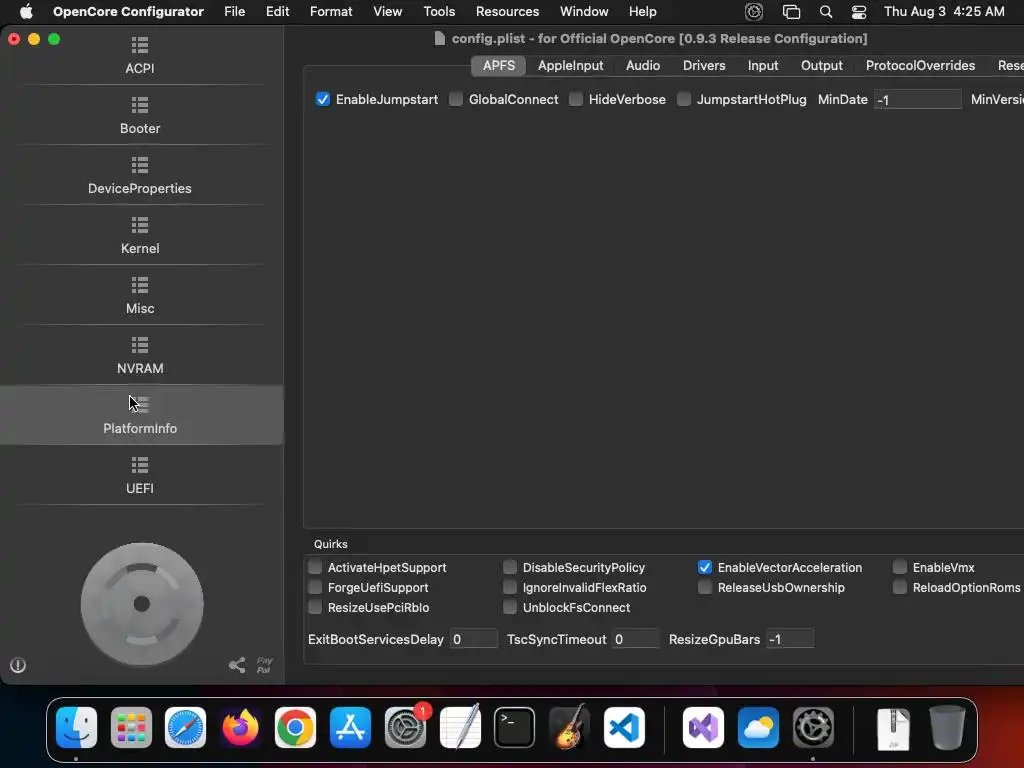The width and height of the screenshot is (1024, 768).
Task: Enable the GlobalConnect checkbox
Action: click(456, 99)
